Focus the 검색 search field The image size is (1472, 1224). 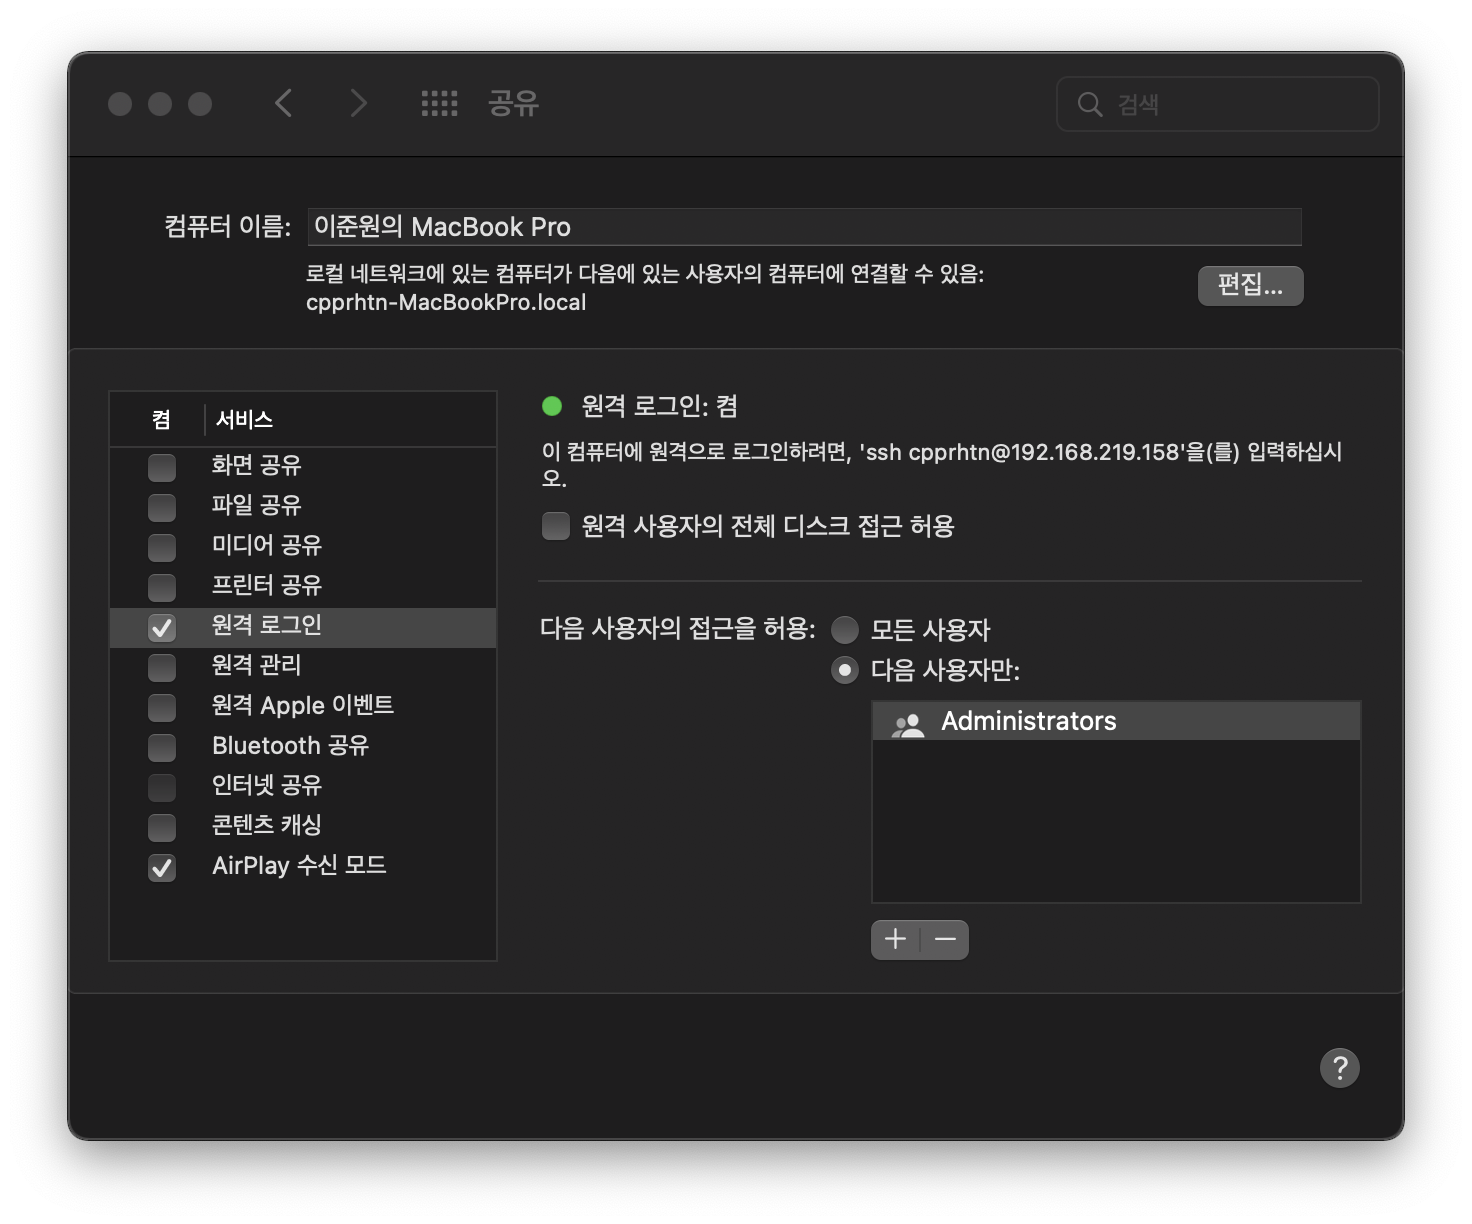[1218, 104]
